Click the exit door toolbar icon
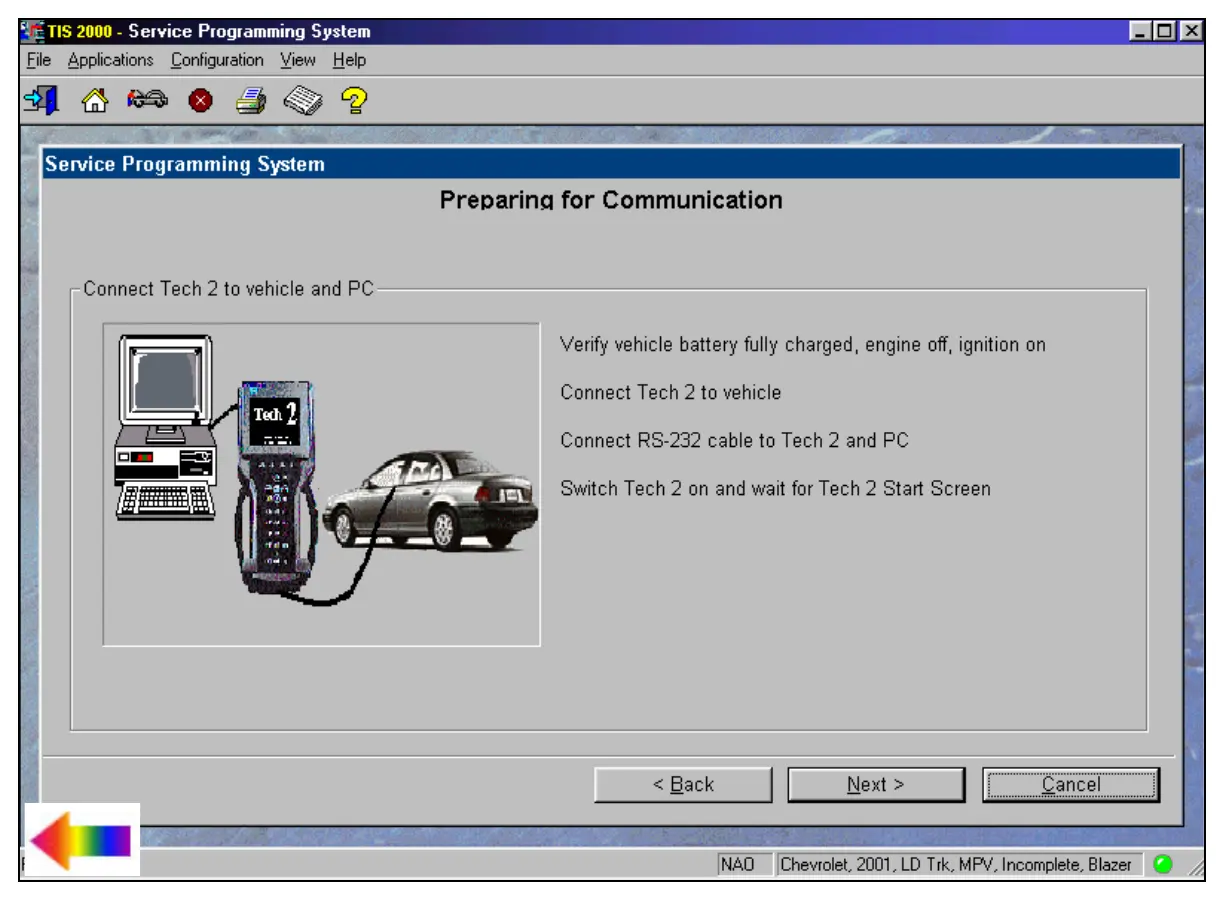The image size is (1224, 900). [41, 100]
